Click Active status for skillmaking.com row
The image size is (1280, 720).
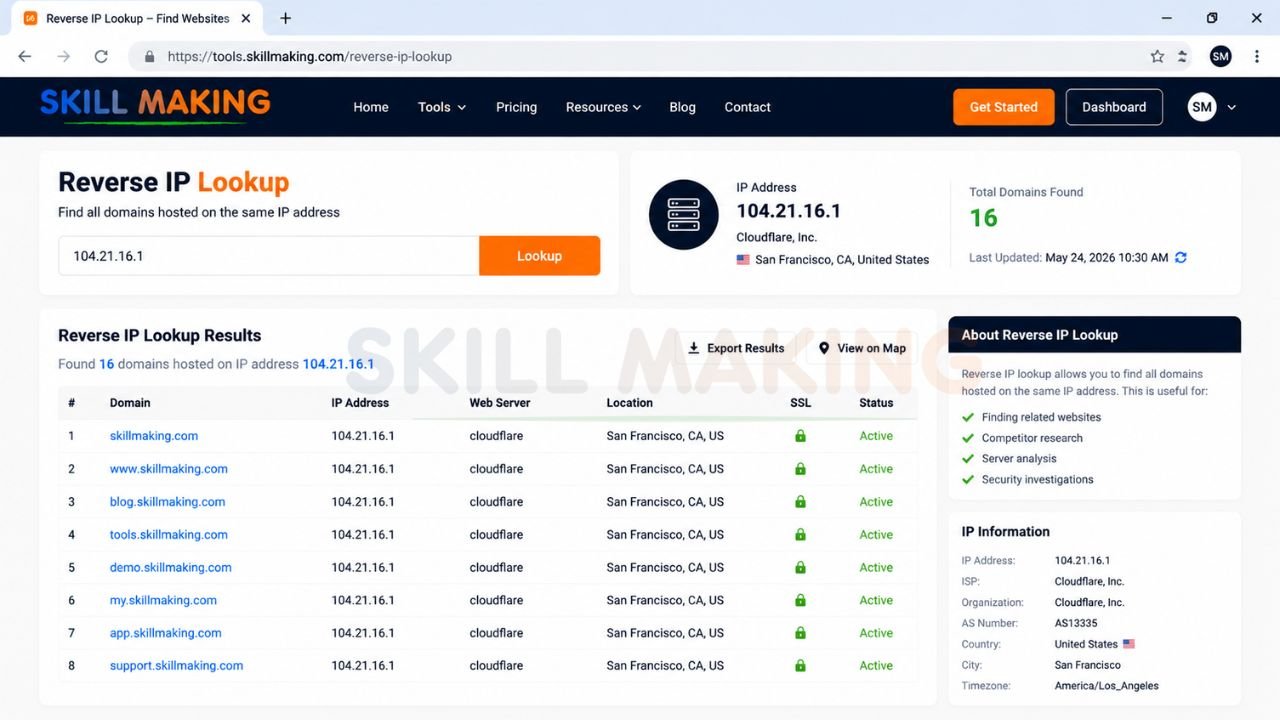(x=876, y=436)
